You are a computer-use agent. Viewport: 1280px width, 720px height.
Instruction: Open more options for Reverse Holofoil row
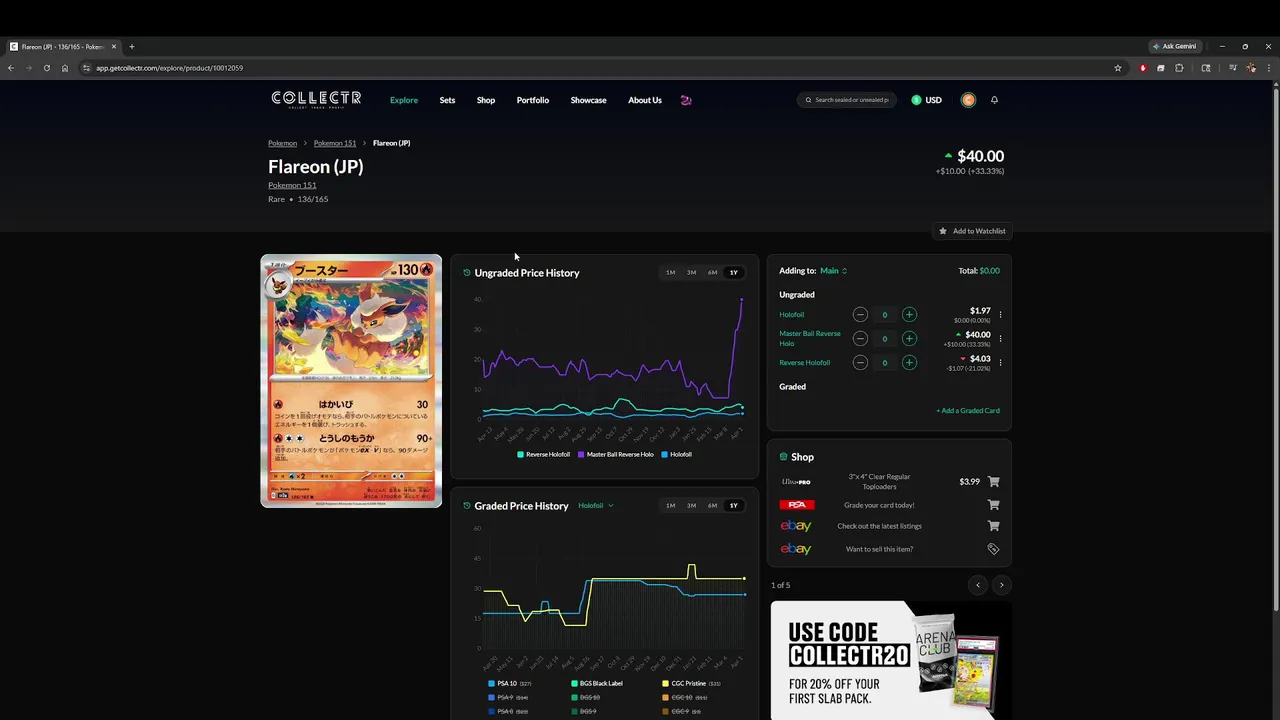click(1000, 362)
